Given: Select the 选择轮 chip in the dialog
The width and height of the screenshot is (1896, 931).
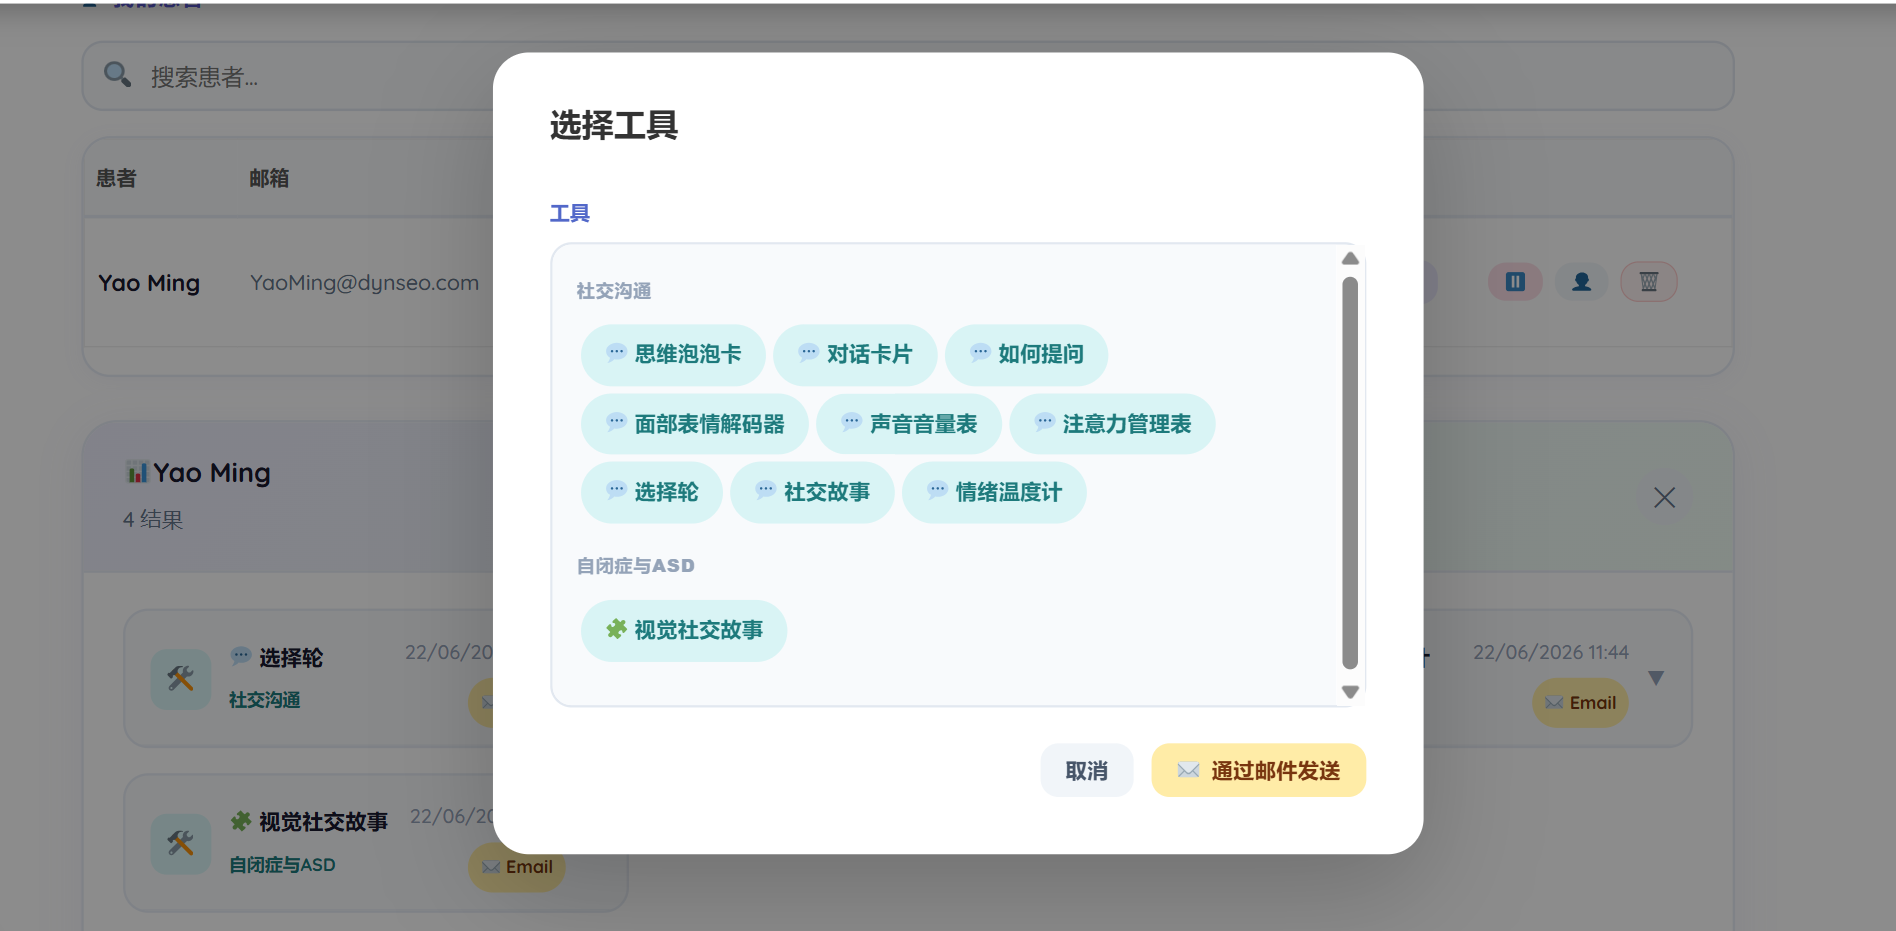Looking at the screenshot, I should [652, 492].
